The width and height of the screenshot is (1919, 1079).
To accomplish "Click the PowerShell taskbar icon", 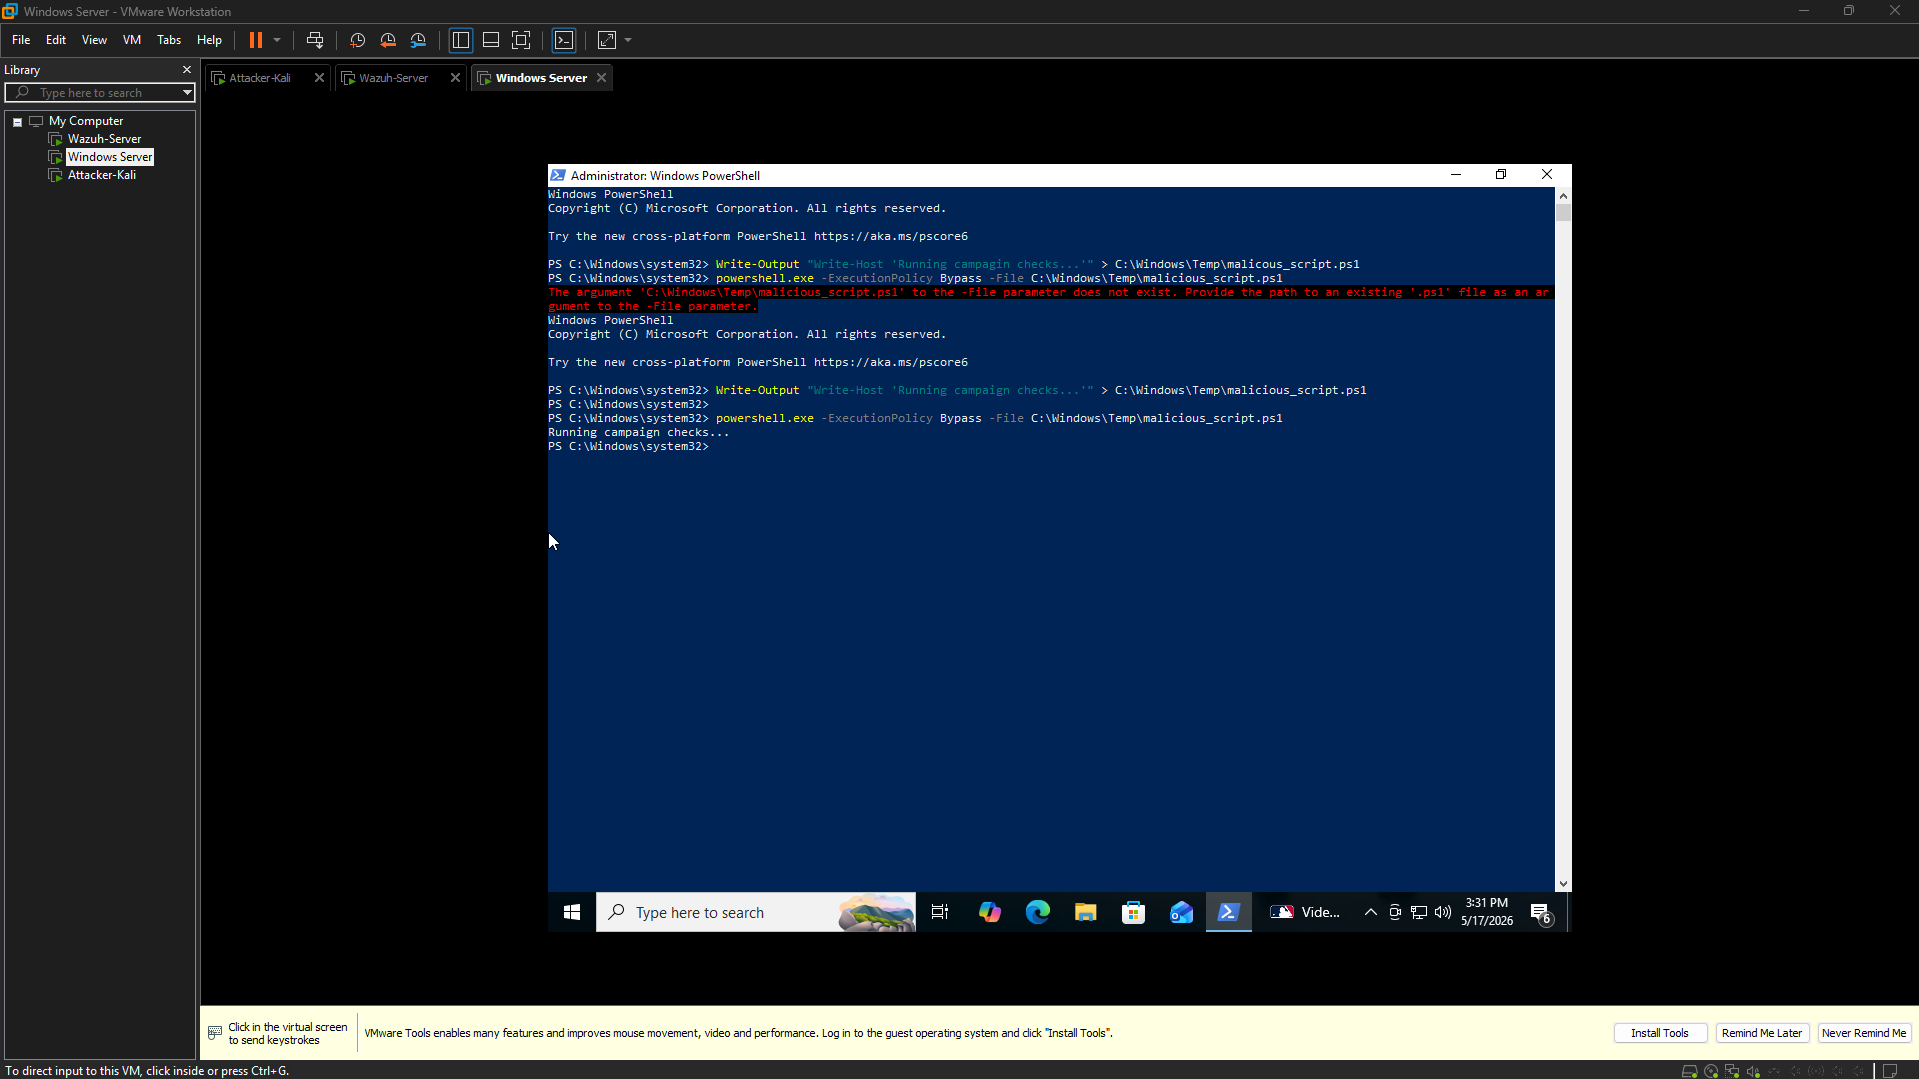I will click(1229, 912).
